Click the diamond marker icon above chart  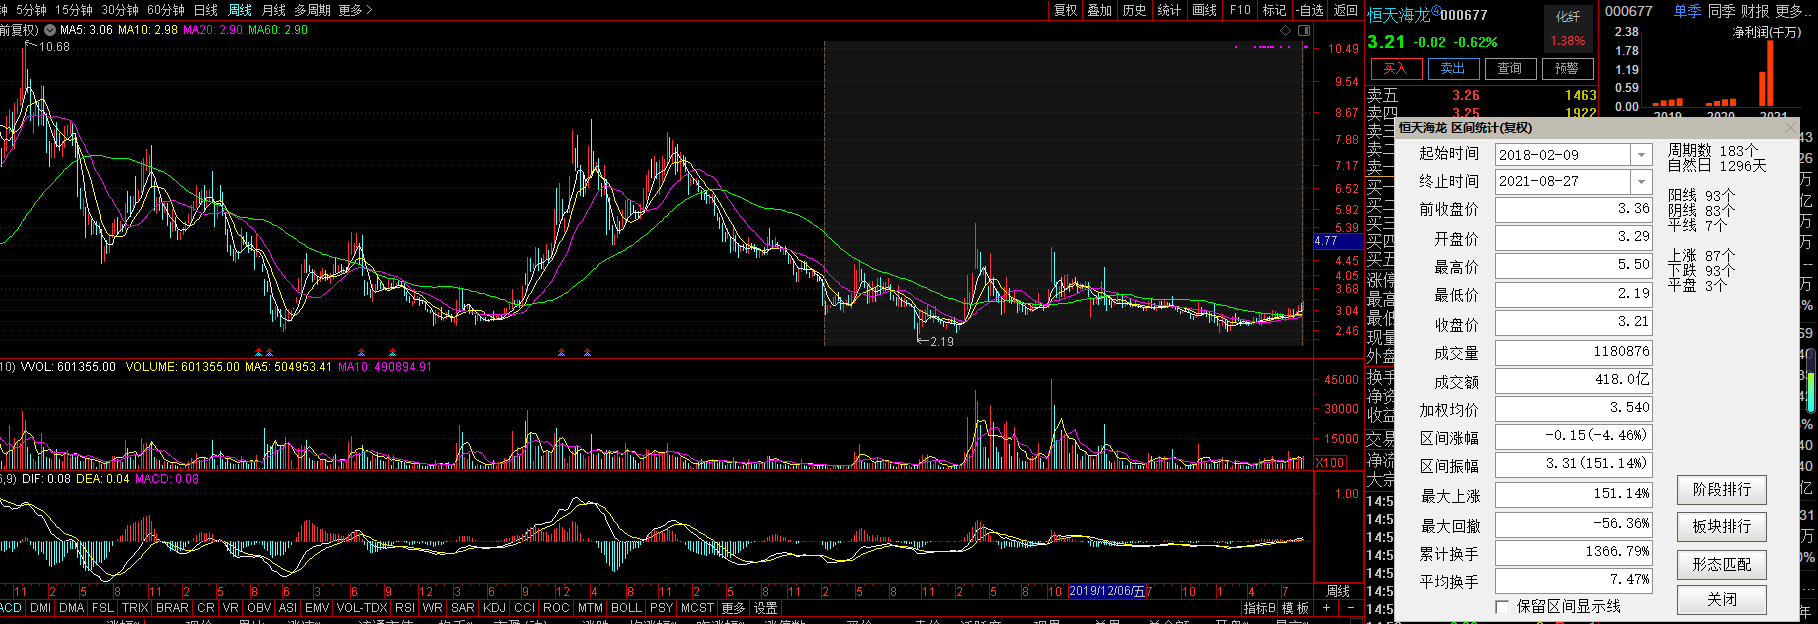[1285, 30]
